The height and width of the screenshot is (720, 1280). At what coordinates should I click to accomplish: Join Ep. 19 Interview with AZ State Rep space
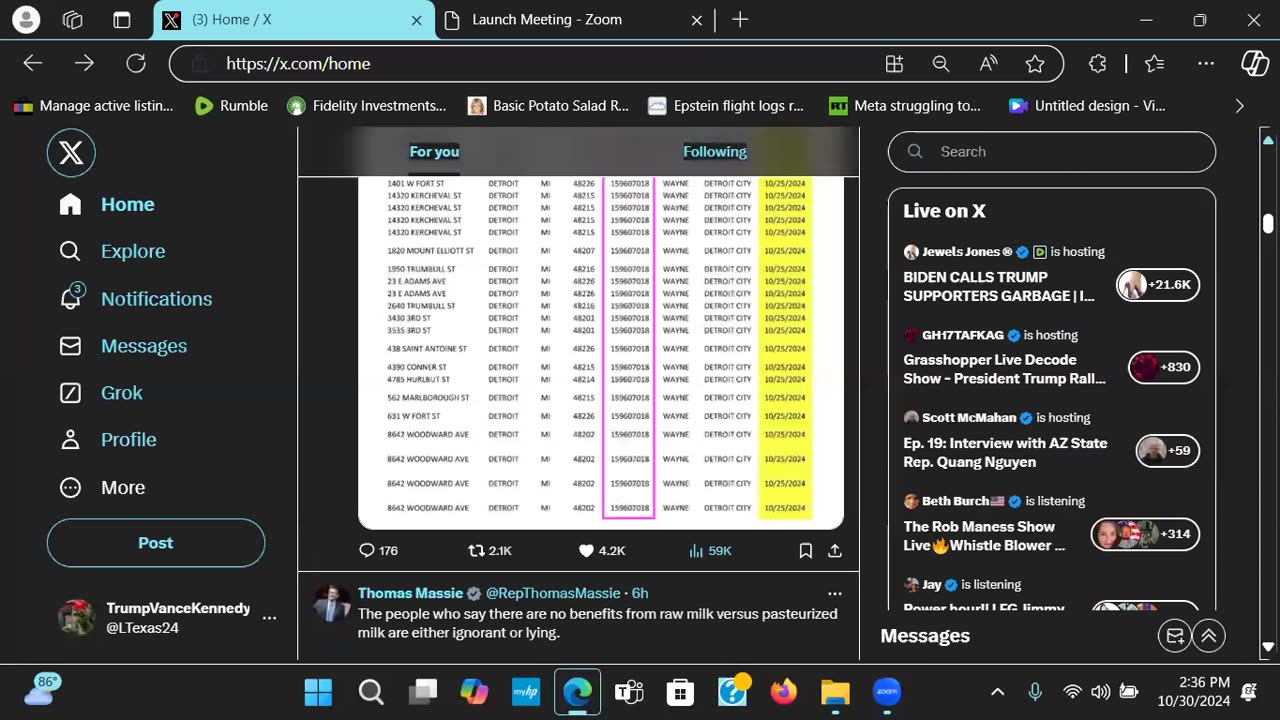pyautogui.click(x=1005, y=452)
